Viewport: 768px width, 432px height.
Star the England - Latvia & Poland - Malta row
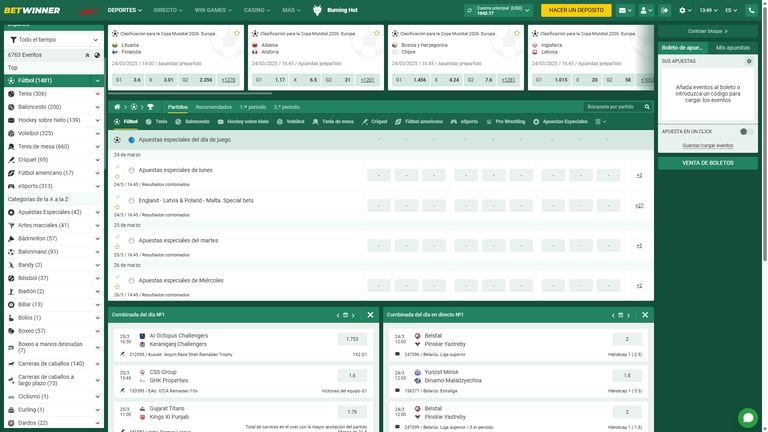click(x=117, y=207)
